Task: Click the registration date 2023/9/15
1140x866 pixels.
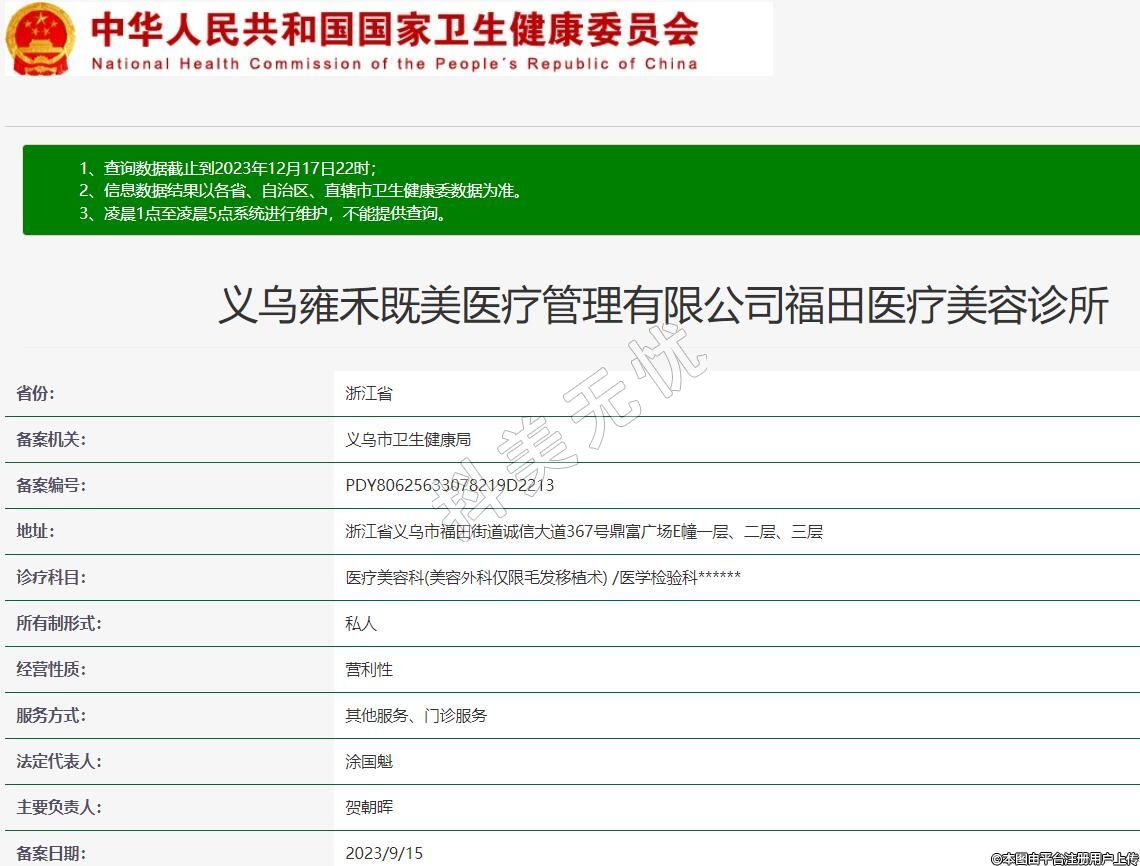Action: (x=384, y=853)
